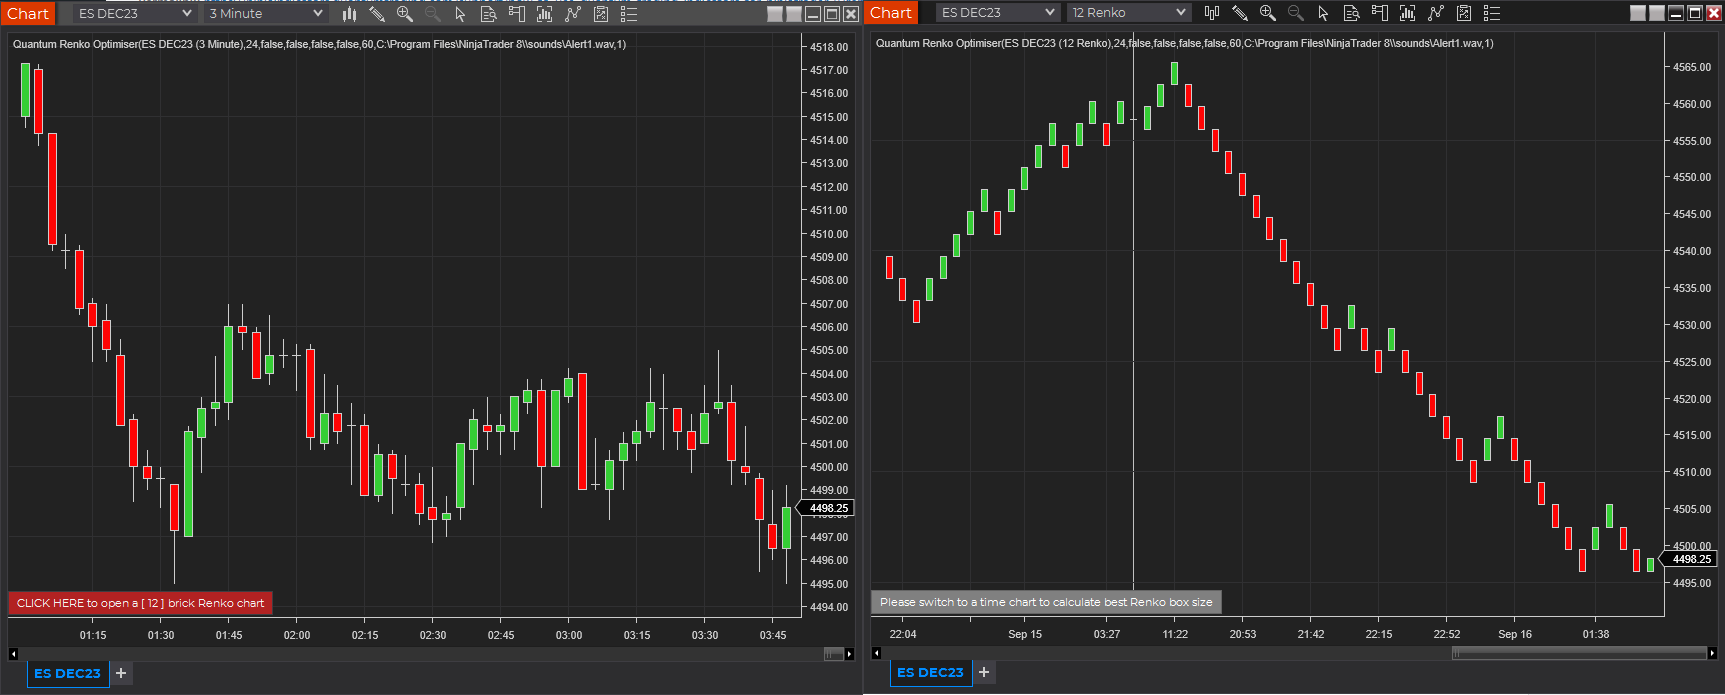
Task: Click Zoom In magnifier on left chart
Action: pos(405,14)
